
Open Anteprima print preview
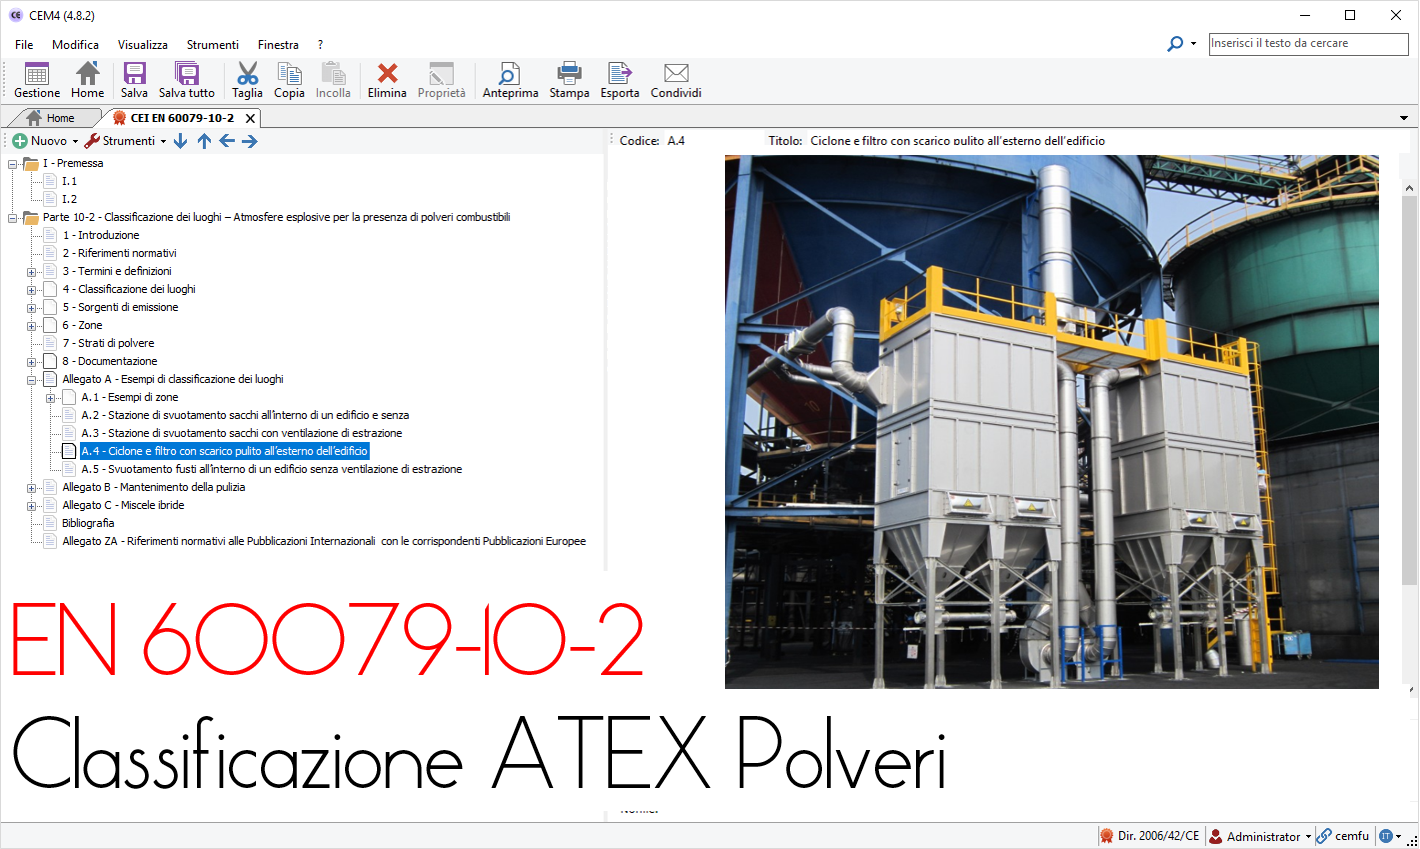[x=510, y=80]
